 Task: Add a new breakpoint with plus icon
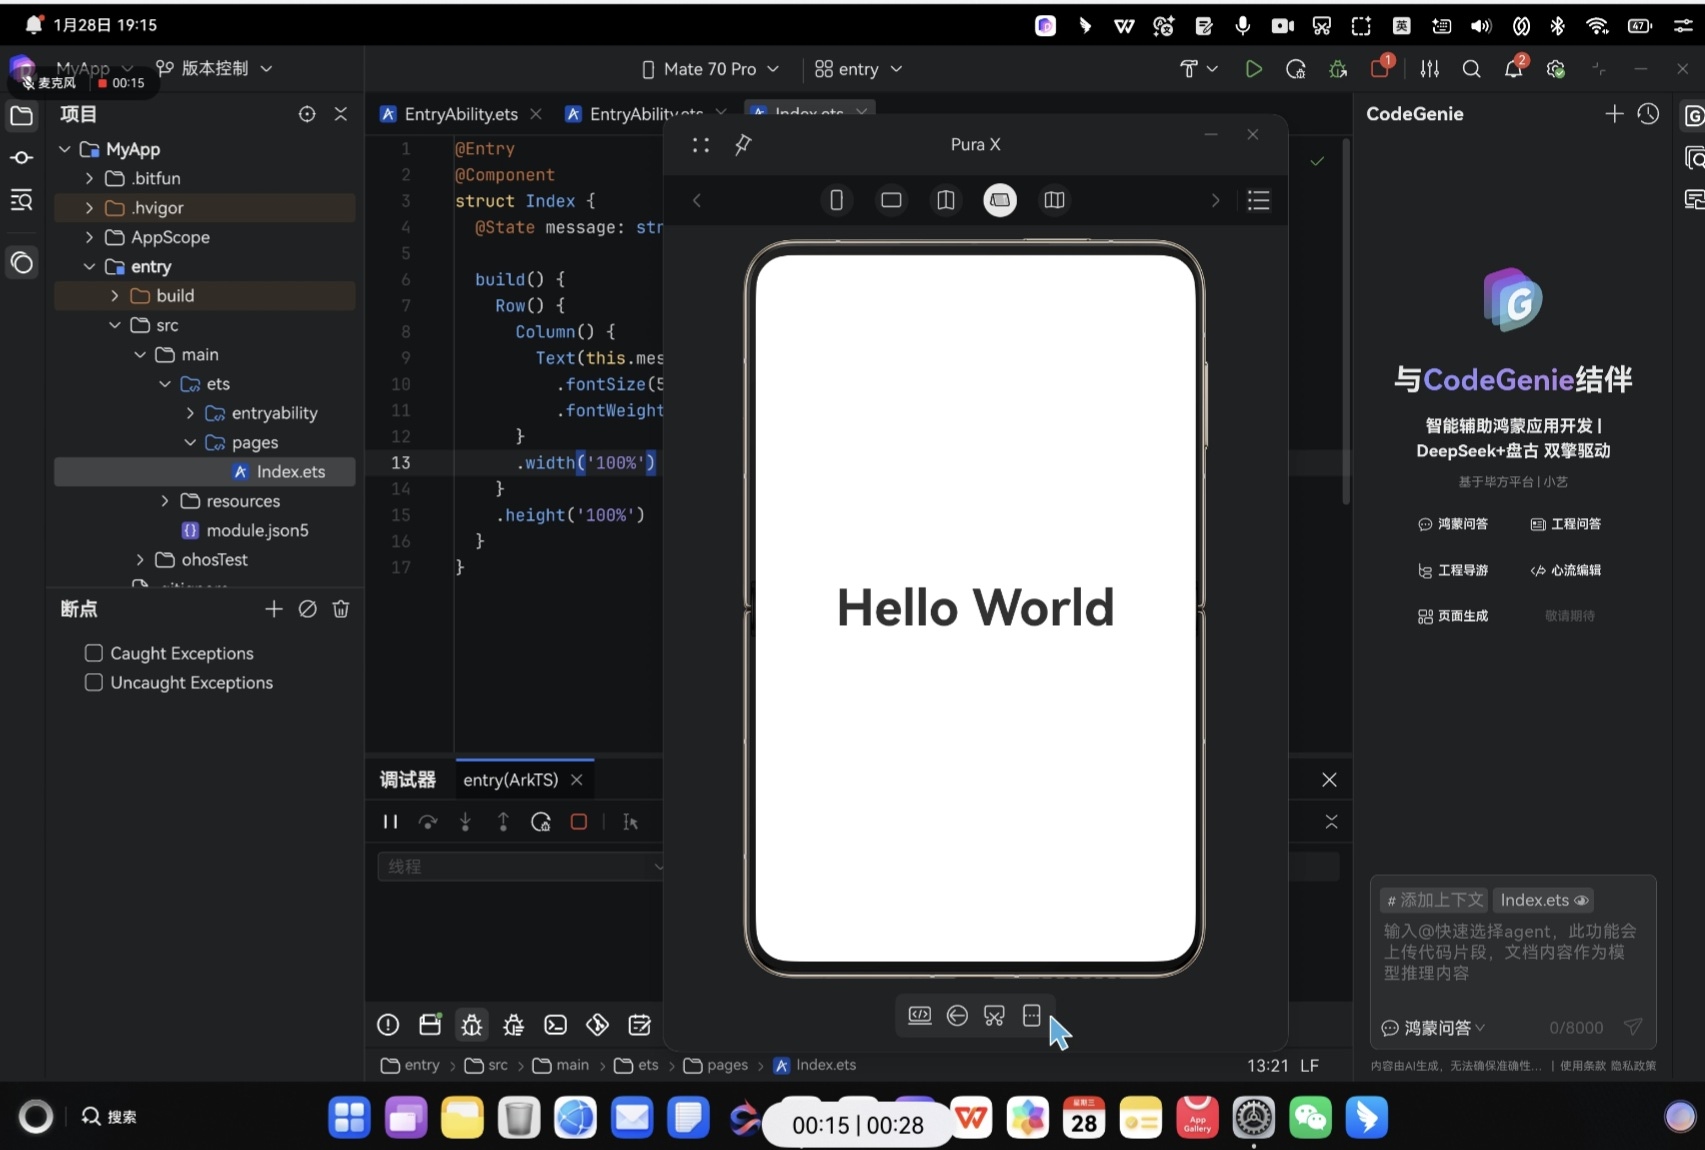tap(274, 609)
